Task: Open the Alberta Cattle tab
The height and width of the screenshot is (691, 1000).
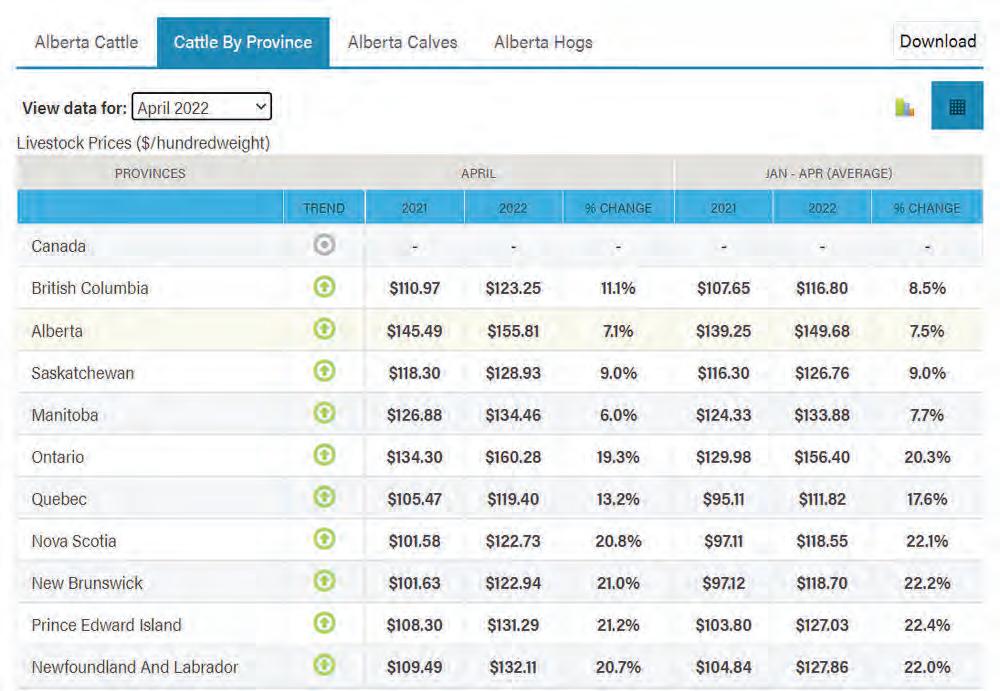Action: pos(86,42)
